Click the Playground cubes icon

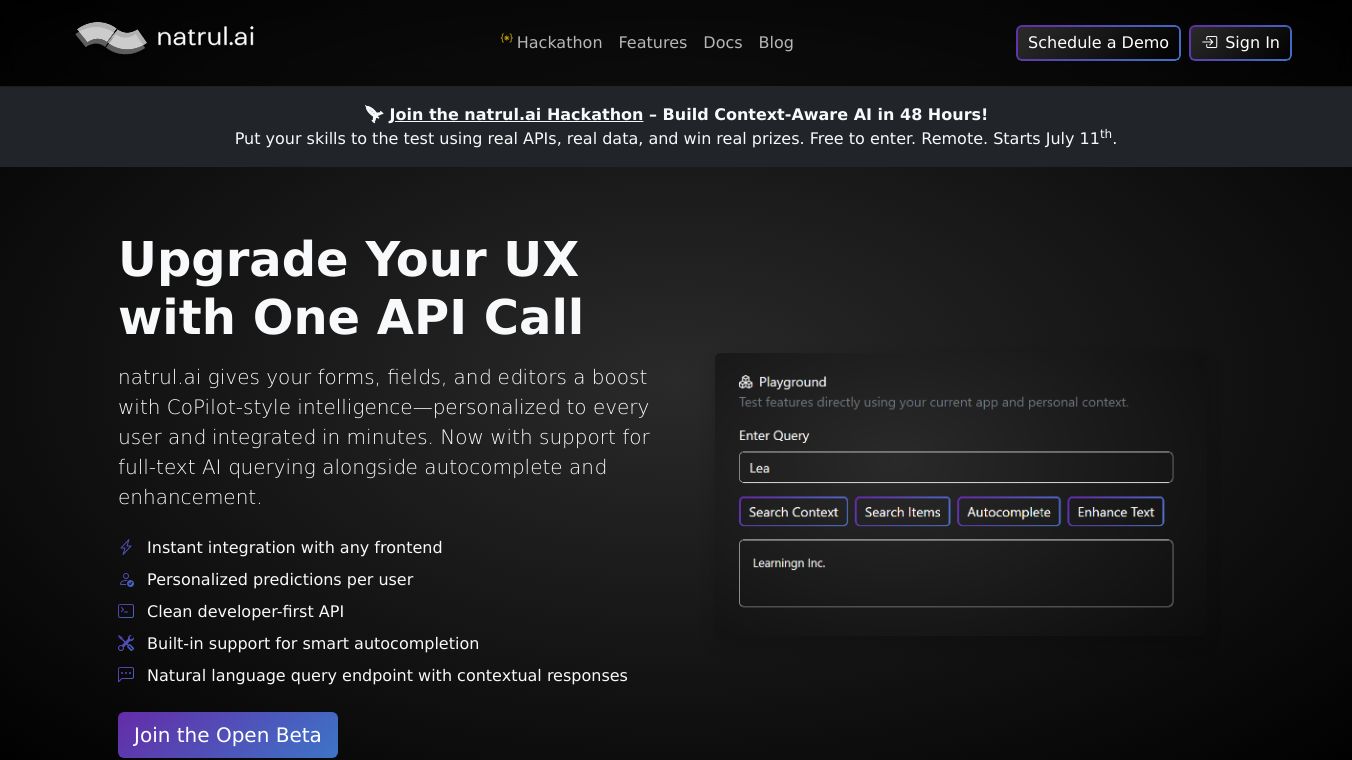(x=746, y=382)
